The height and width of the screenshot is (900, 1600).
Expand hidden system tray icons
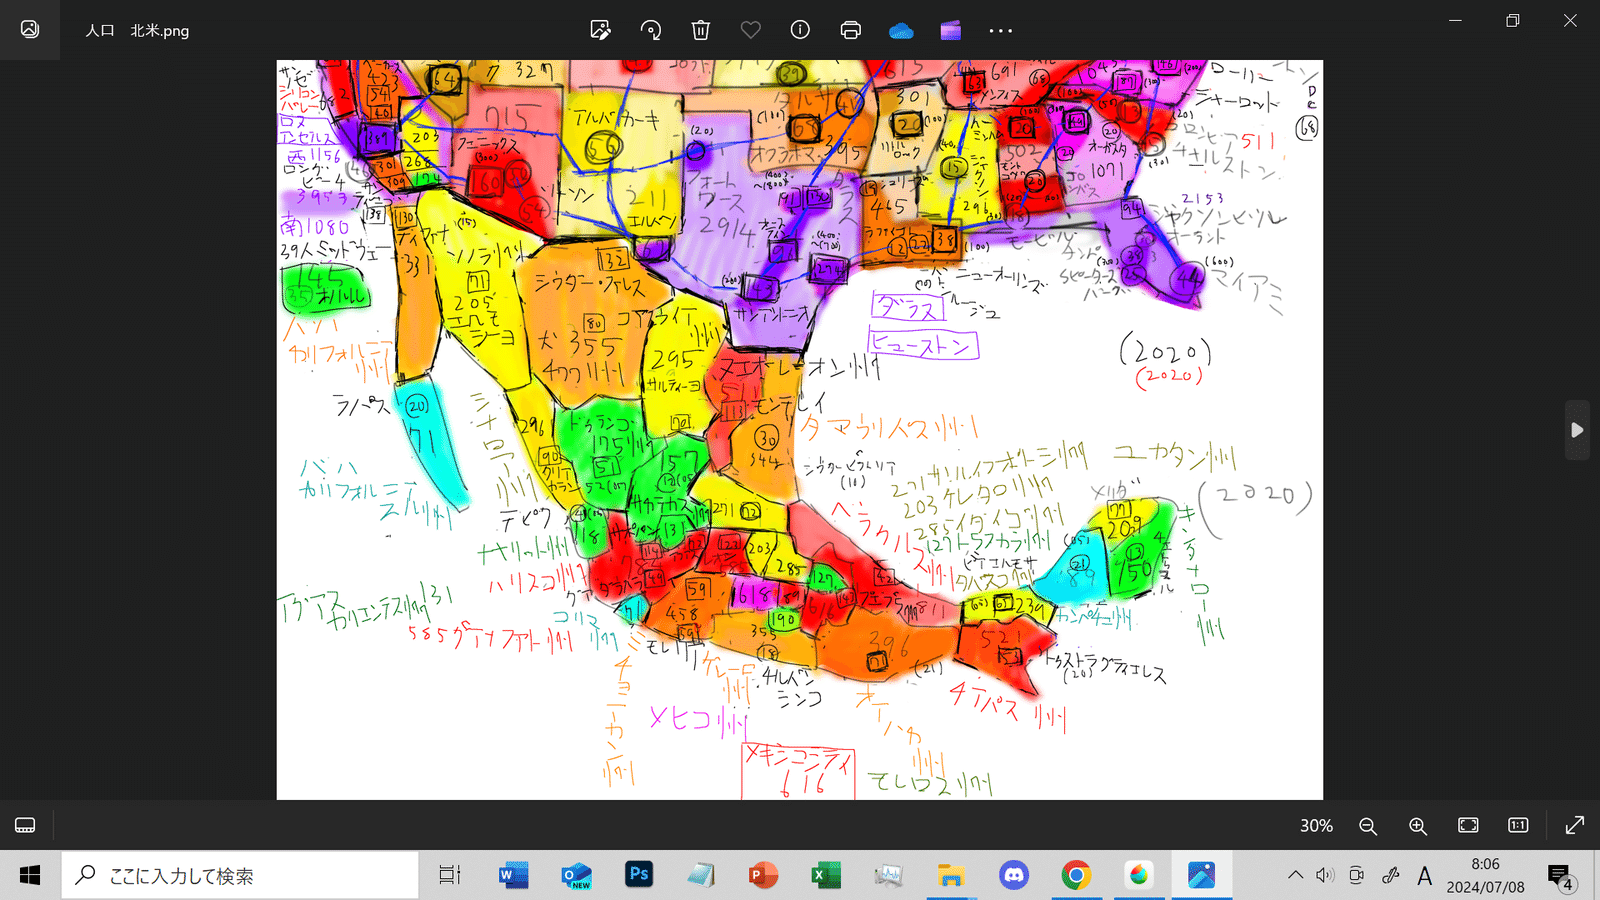(x=1295, y=876)
